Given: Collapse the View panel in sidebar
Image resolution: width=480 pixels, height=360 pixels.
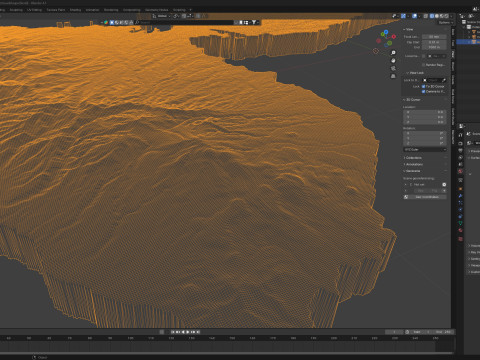Looking at the screenshot, I should 409,29.
